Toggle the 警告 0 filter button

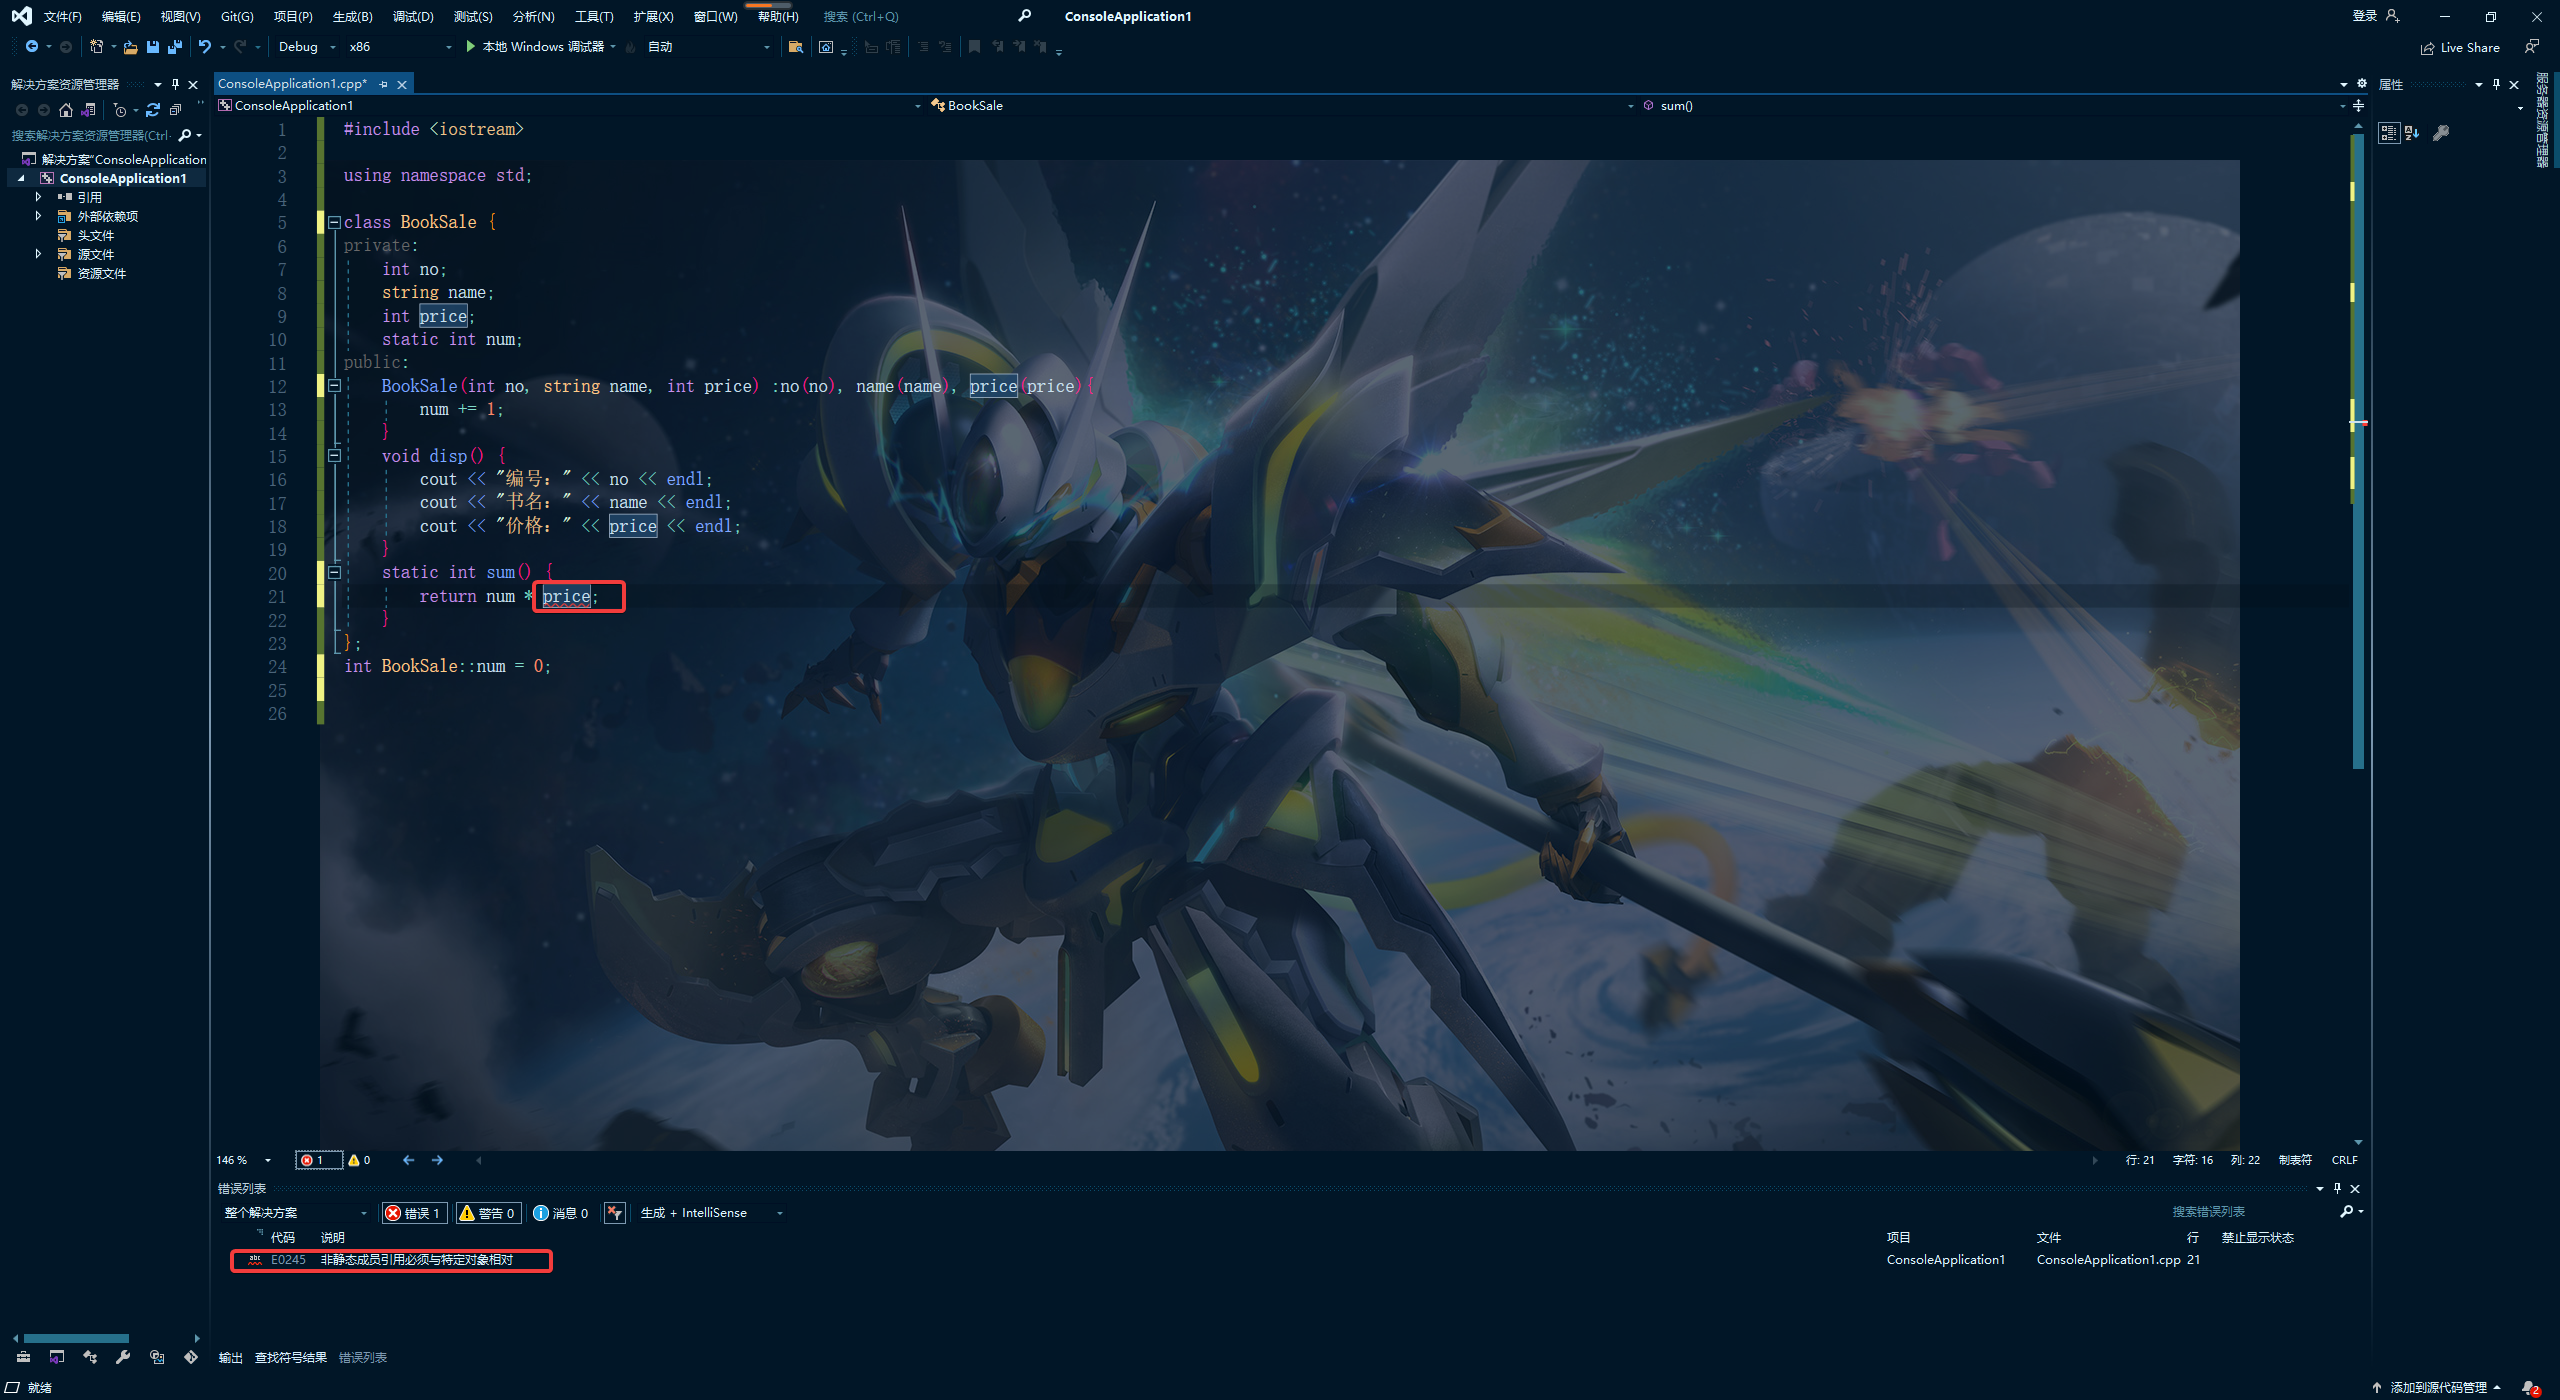click(488, 1213)
